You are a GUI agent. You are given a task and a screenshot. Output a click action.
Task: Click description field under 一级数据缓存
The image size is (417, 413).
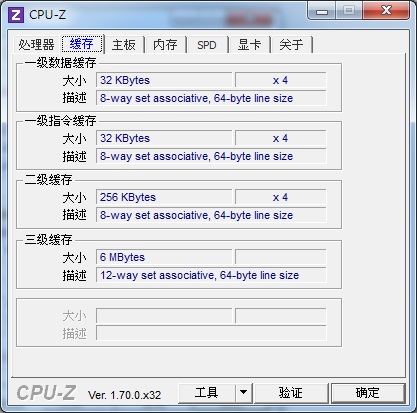(x=211, y=98)
